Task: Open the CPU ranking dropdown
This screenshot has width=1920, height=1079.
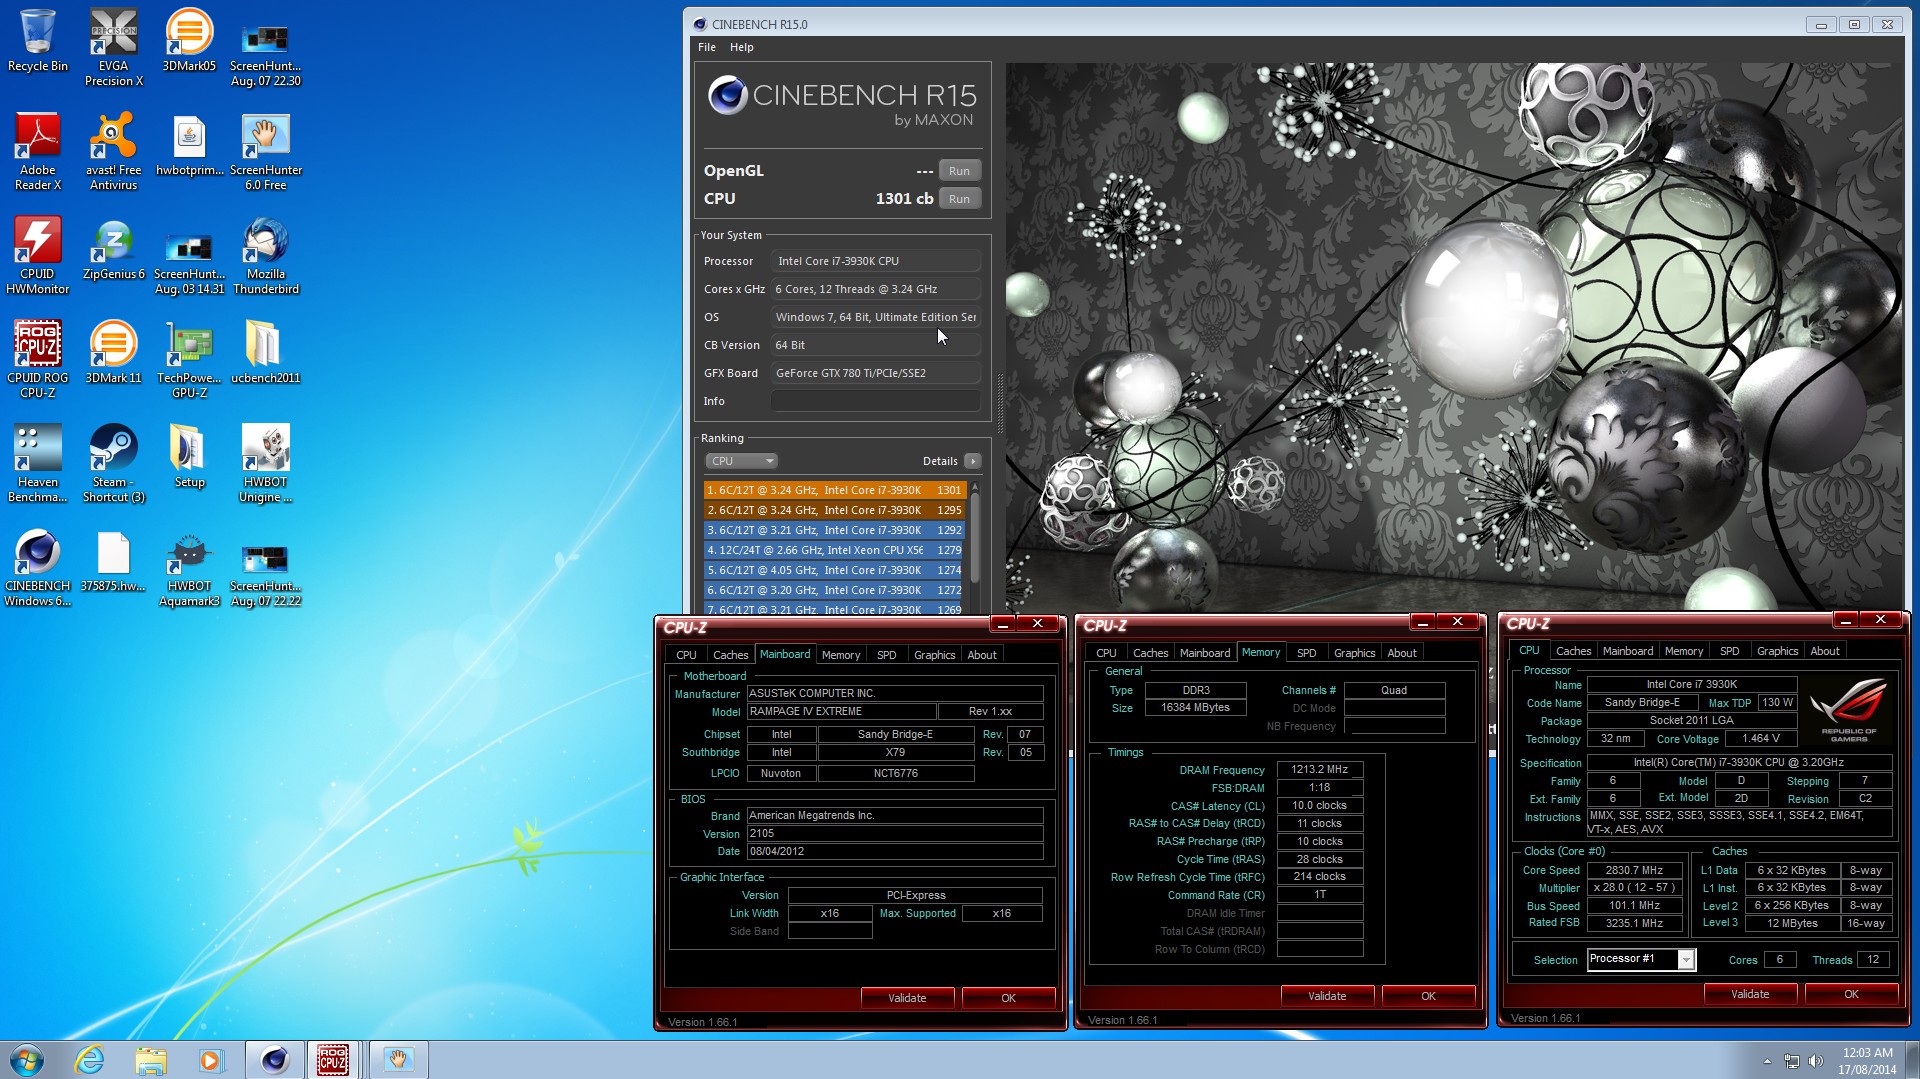Action: click(x=741, y=461)
